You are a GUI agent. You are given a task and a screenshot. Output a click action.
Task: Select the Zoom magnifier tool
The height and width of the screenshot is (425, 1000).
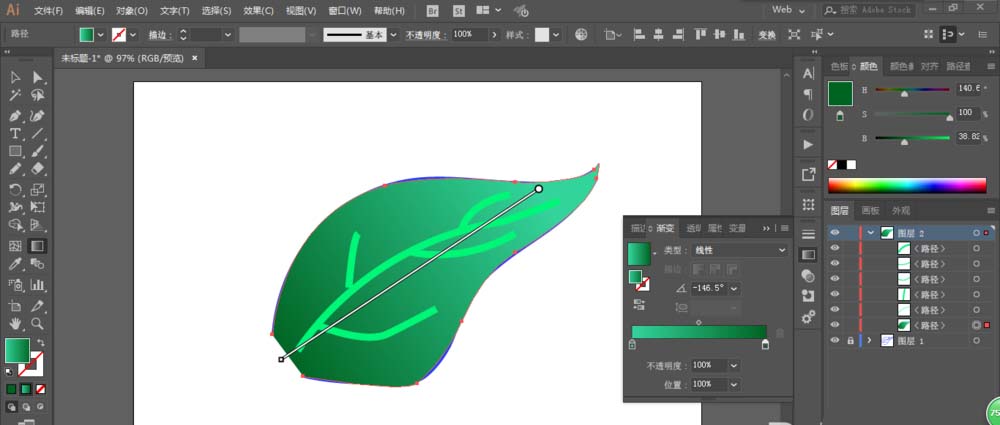pyautogui.click(x=38, y=323)
